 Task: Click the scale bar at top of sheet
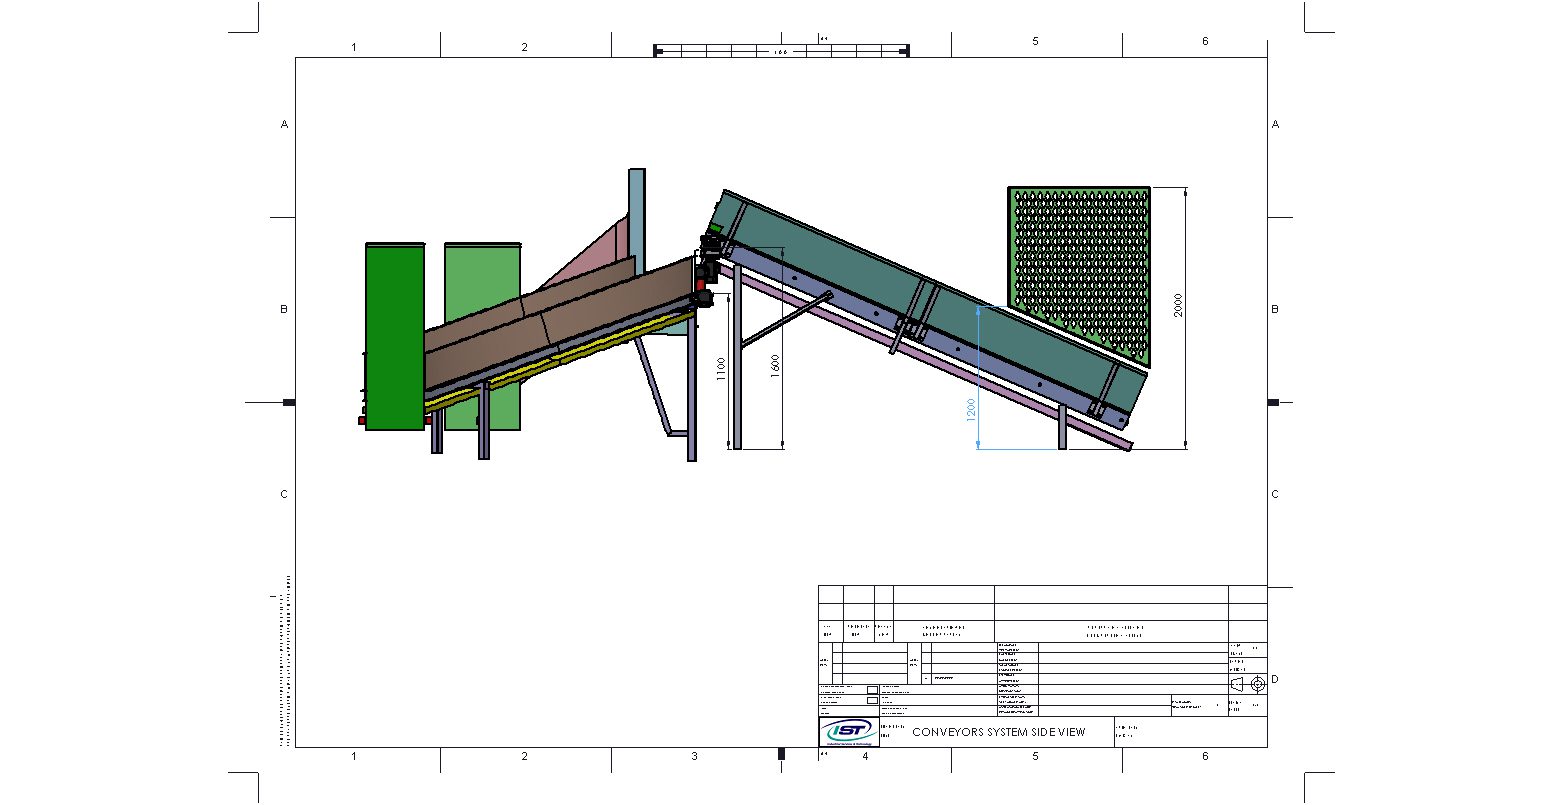pos(780,51)
